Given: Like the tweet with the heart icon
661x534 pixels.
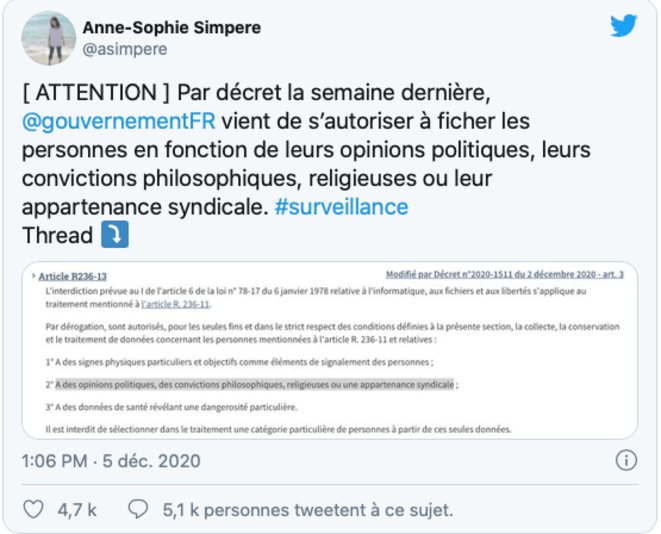Looking at the screenshot, I should click(x=34, y=509).
